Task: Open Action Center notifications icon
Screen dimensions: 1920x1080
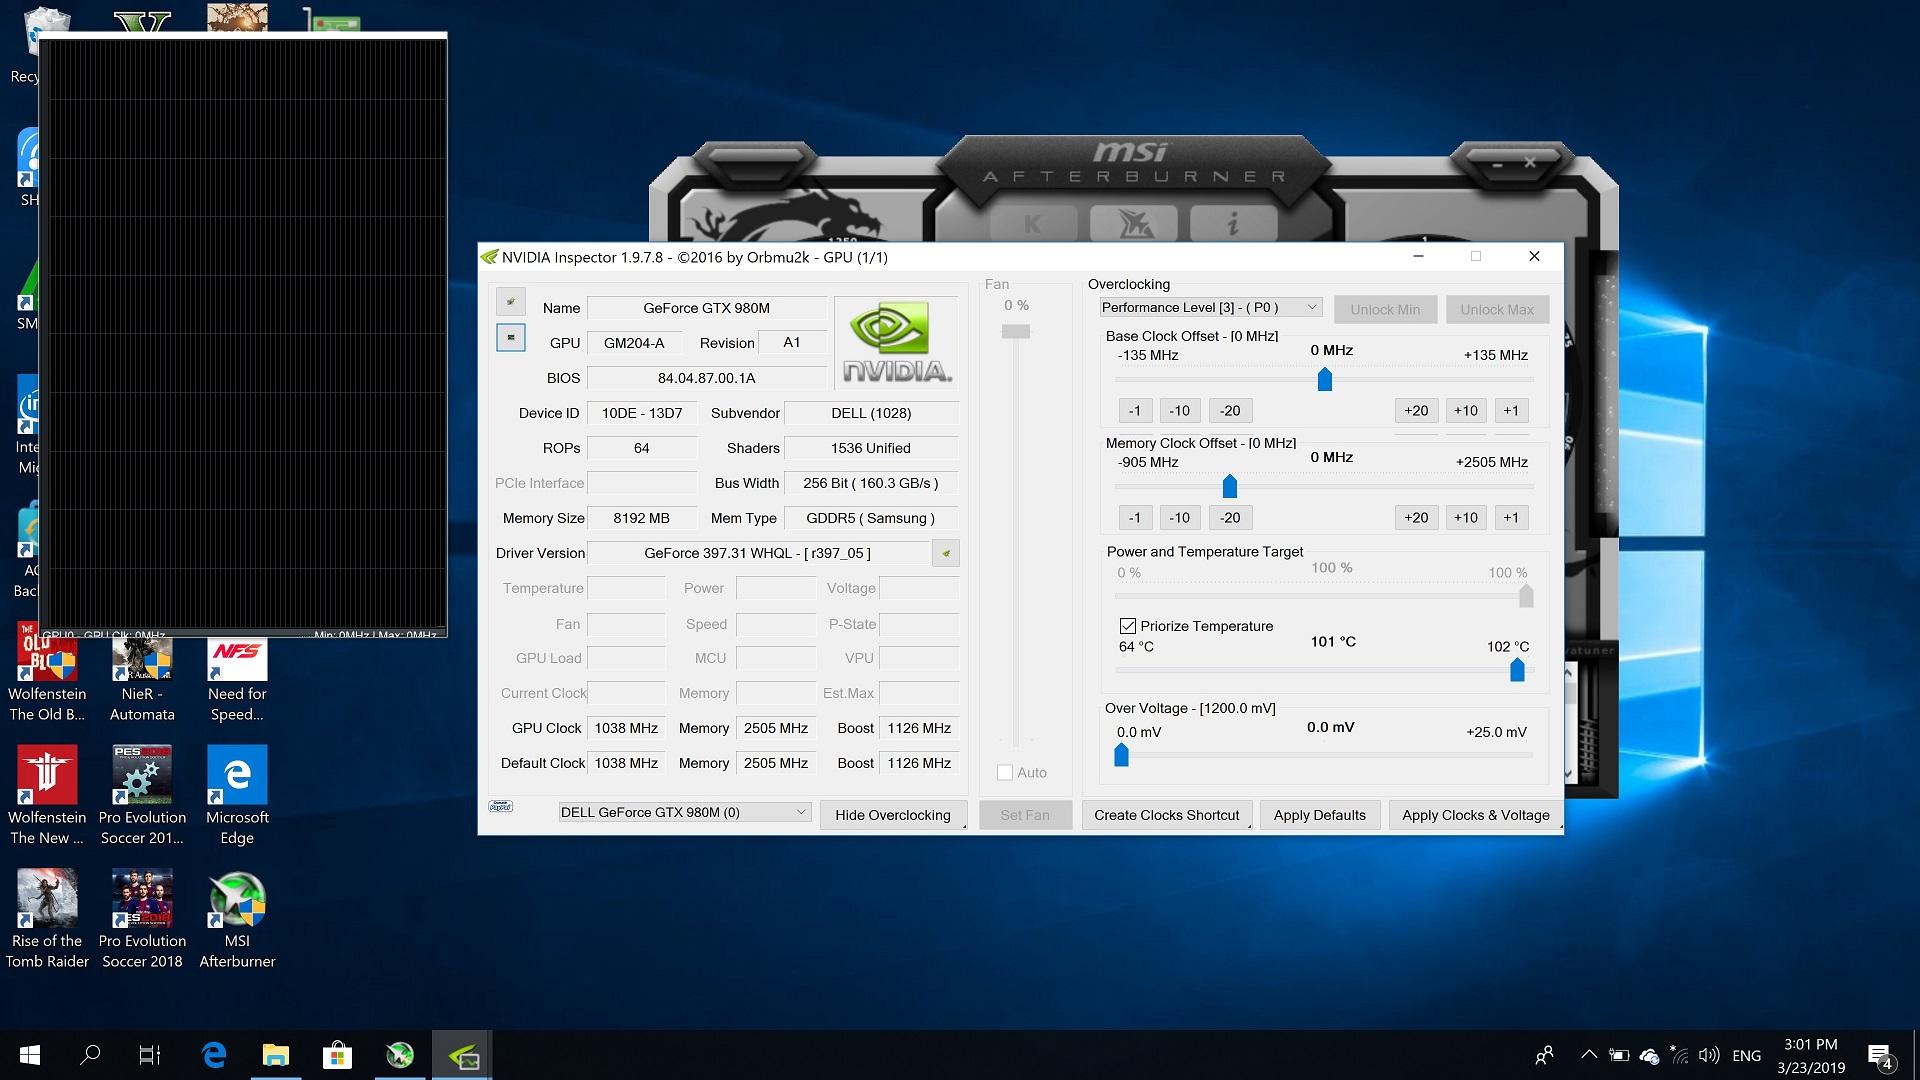Action: point(1880,1056)
